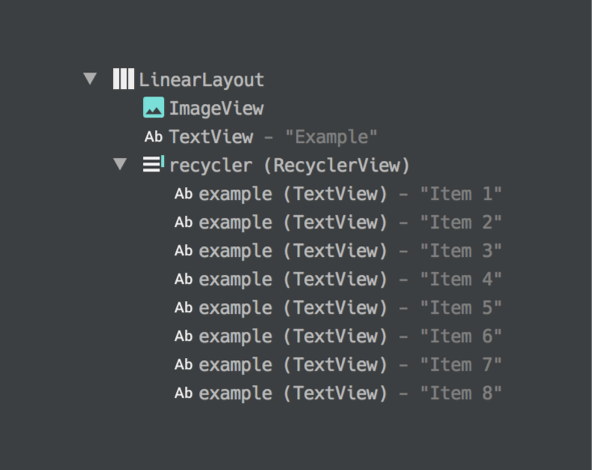Click the Ab icon of "Item 2" row
This screenshot has width=592, height=470.
[183, 222]
